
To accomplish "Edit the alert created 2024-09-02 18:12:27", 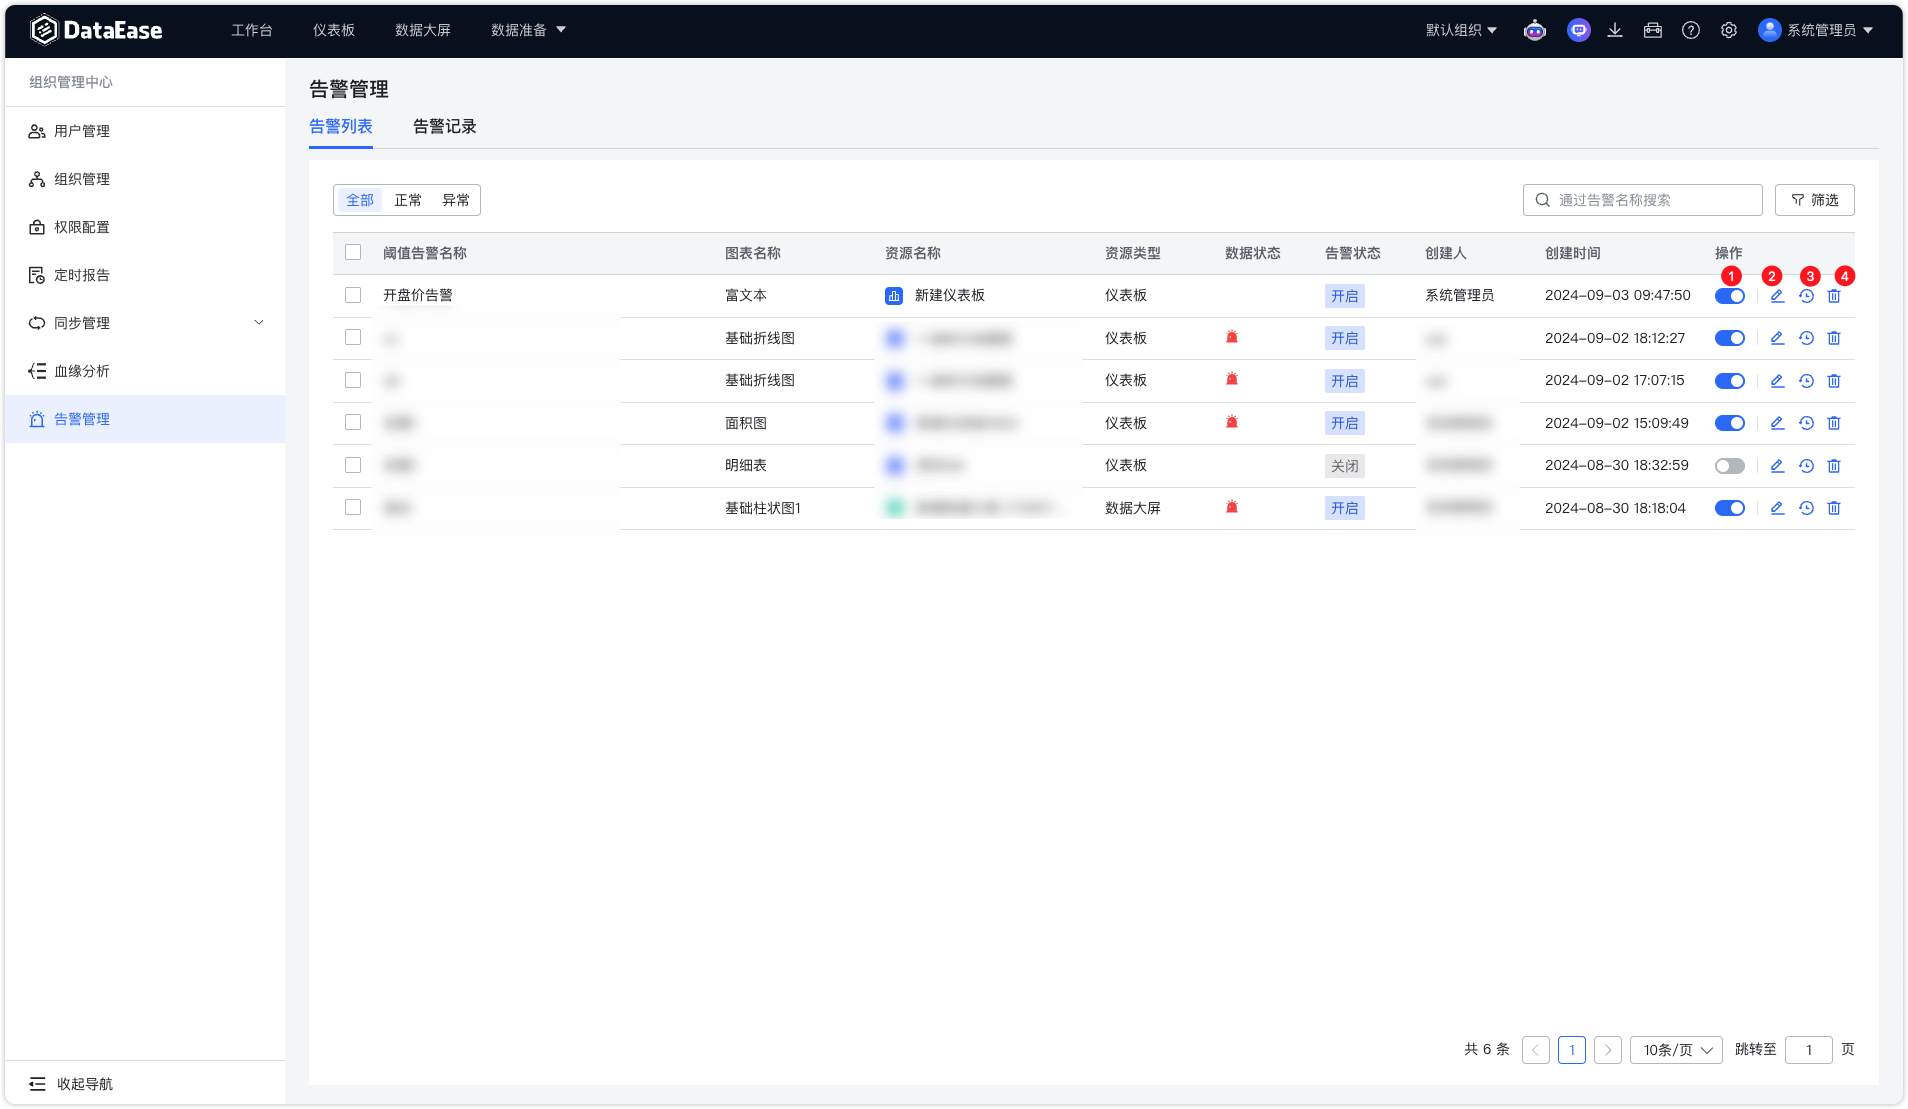I will click(1777, 338).
